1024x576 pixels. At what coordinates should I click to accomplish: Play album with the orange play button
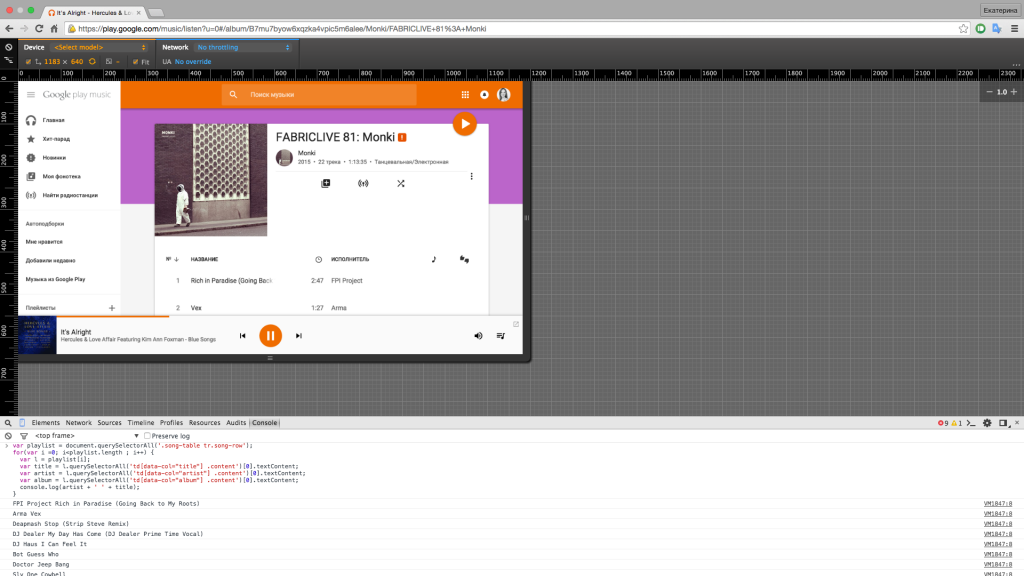(464, 124)
